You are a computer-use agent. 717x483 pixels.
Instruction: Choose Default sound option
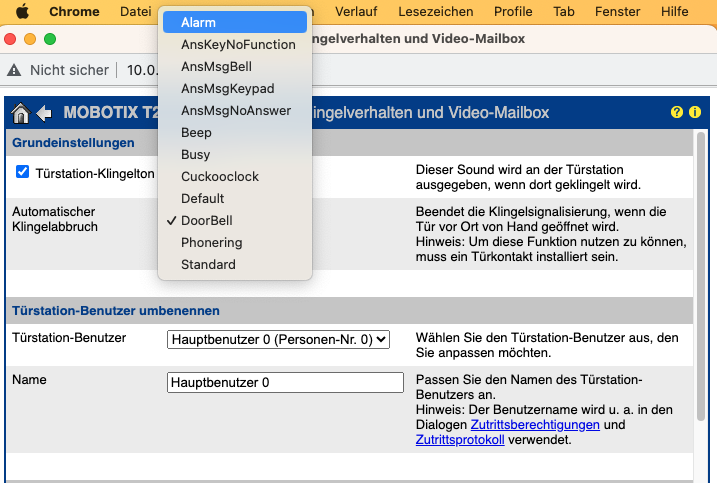pyautogui.click(x=235, y=198)
